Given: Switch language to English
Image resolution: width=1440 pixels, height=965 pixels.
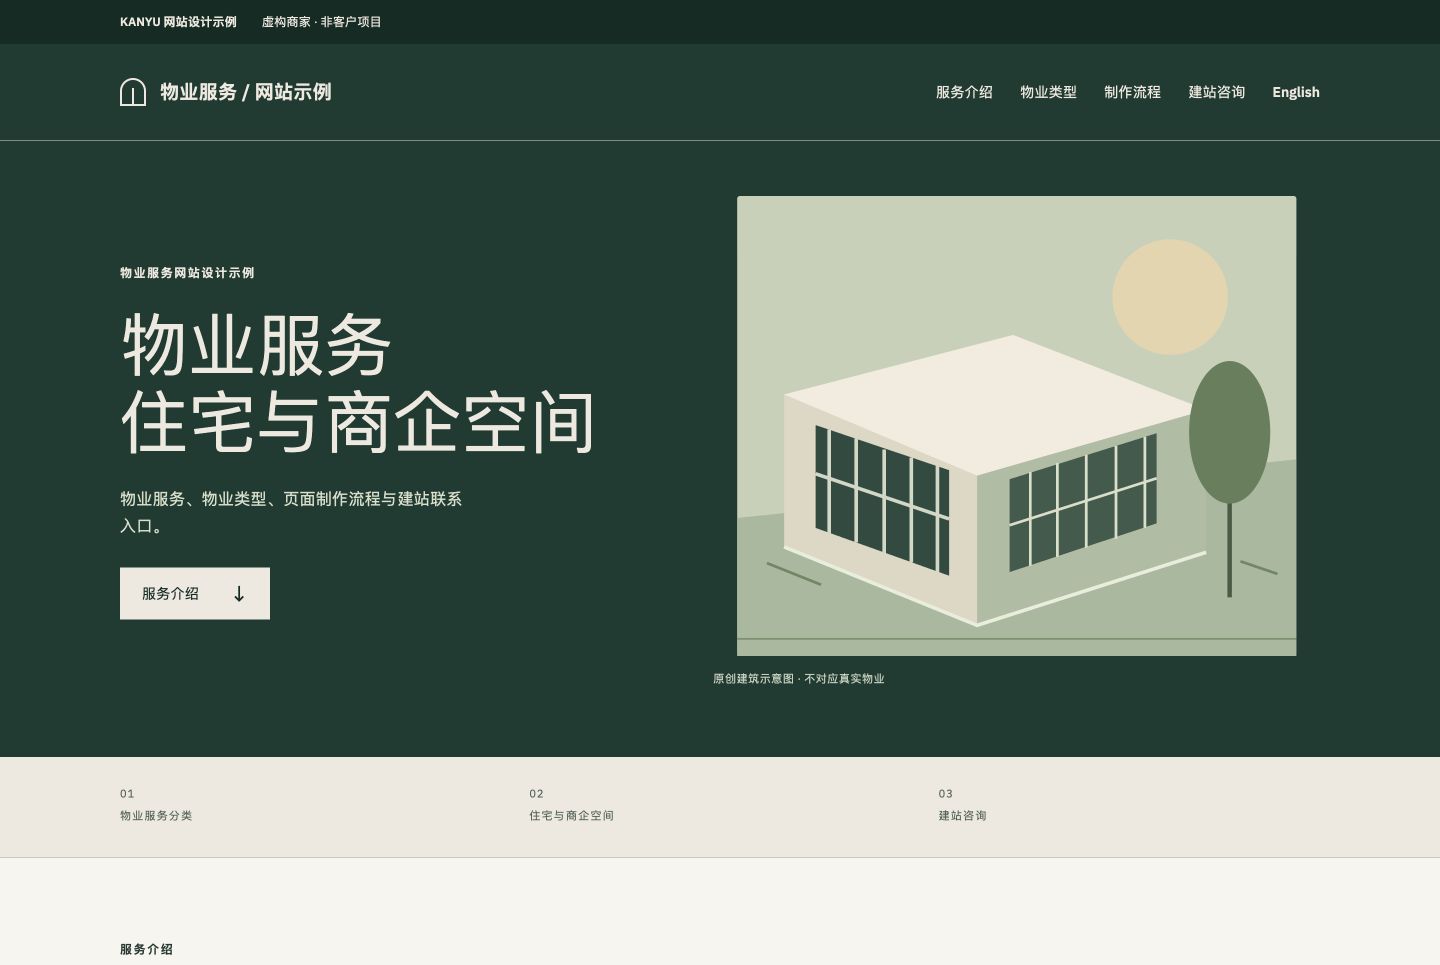Looking at the screenshot, I should click(x=1296, y=92).
